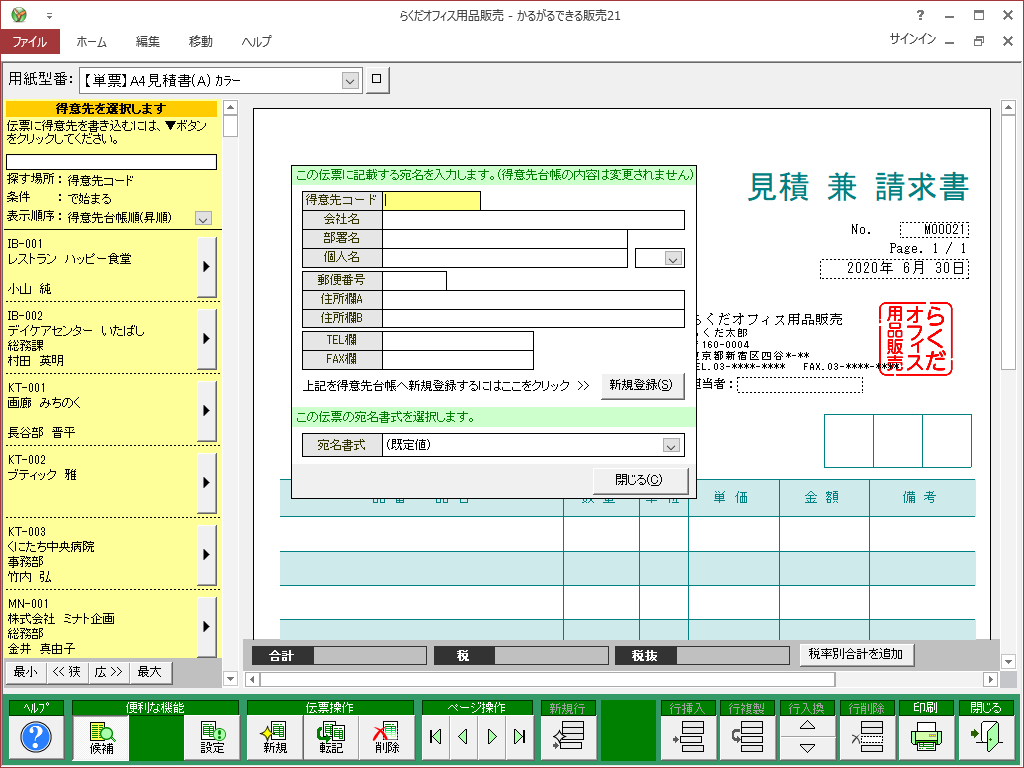Click the 閉じる exit door icon

point(986,737)
